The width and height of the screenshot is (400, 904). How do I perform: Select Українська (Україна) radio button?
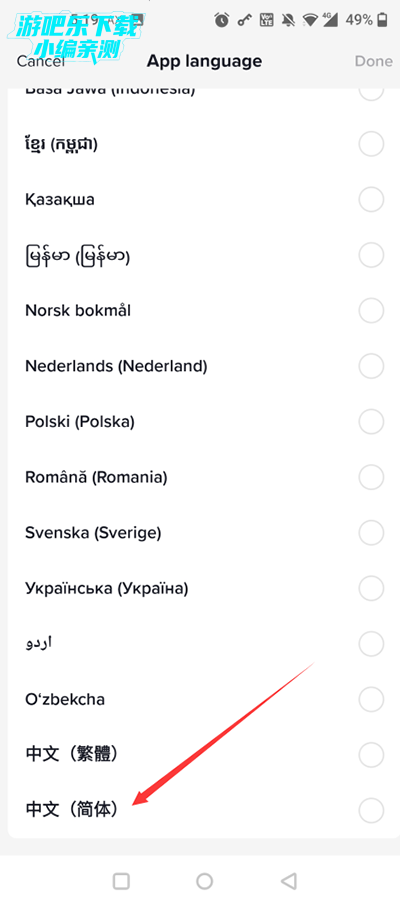coord(371,588)
